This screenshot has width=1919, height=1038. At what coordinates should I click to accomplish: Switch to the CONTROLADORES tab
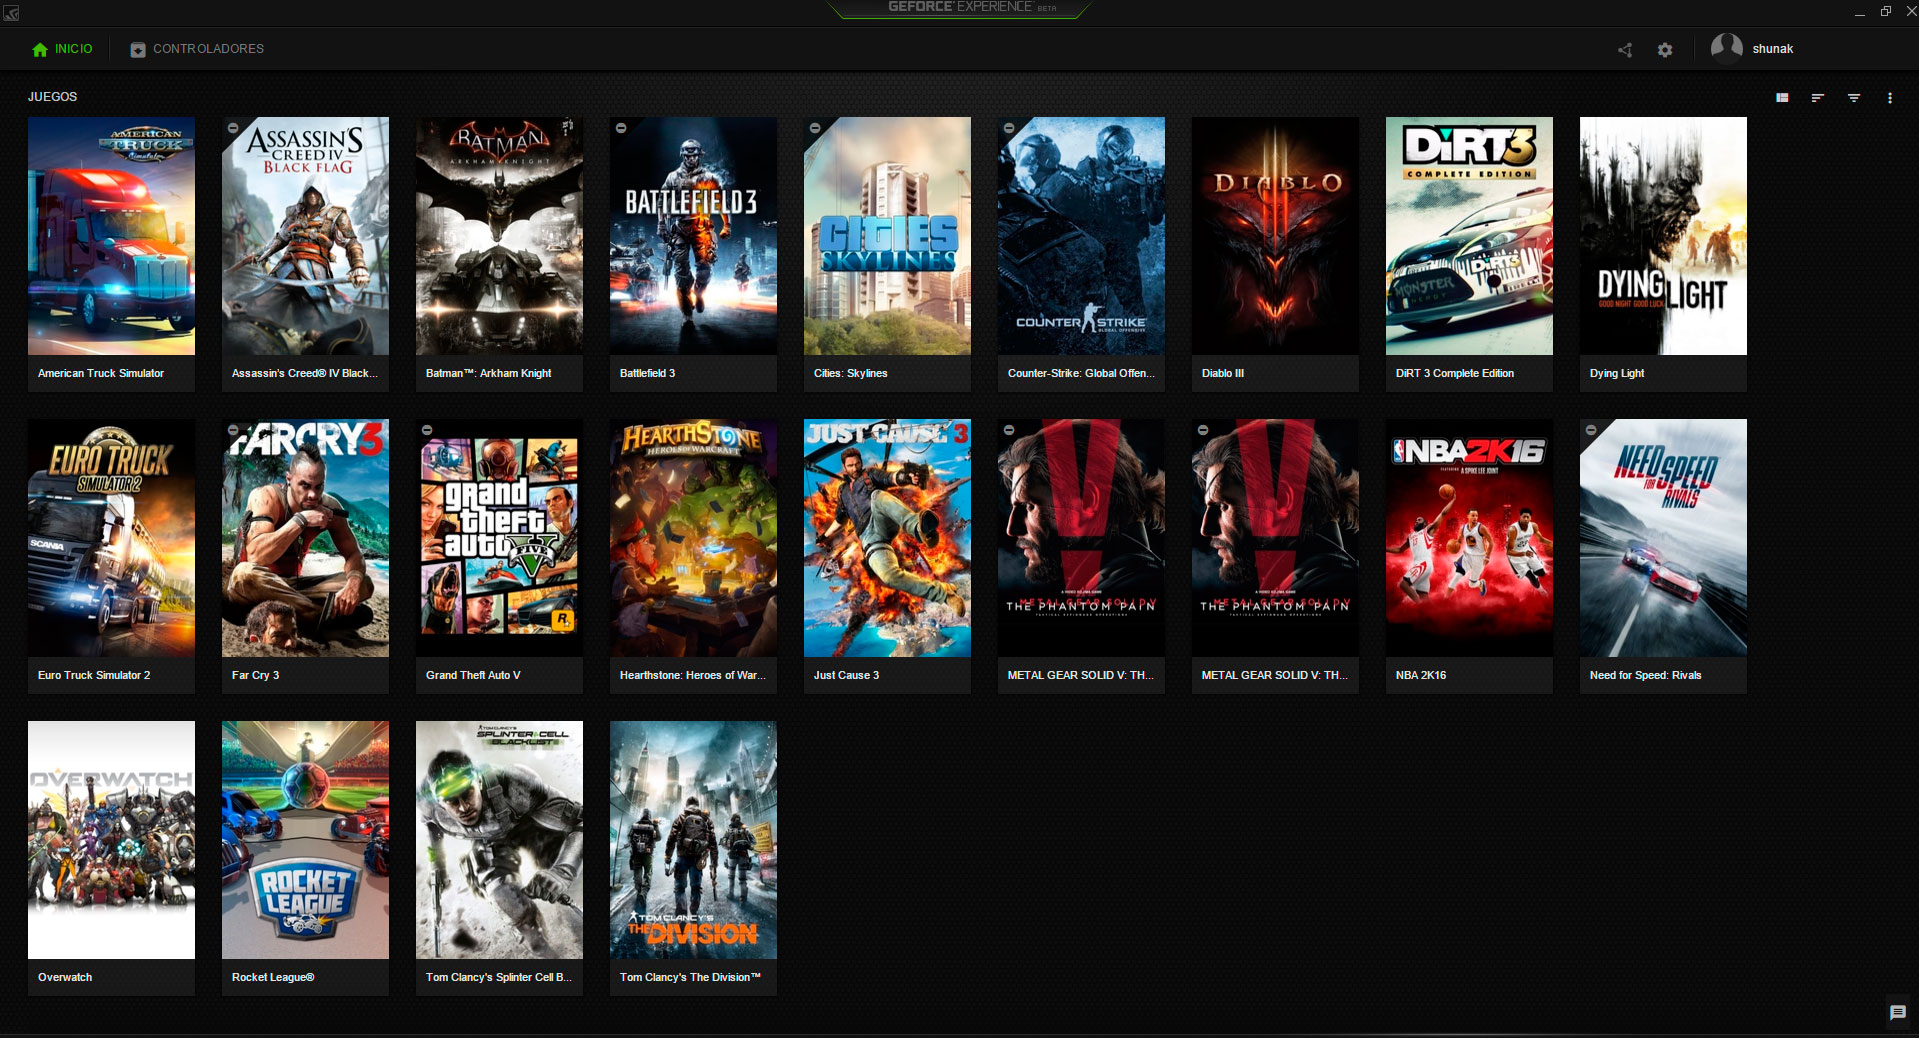(197, 49)
